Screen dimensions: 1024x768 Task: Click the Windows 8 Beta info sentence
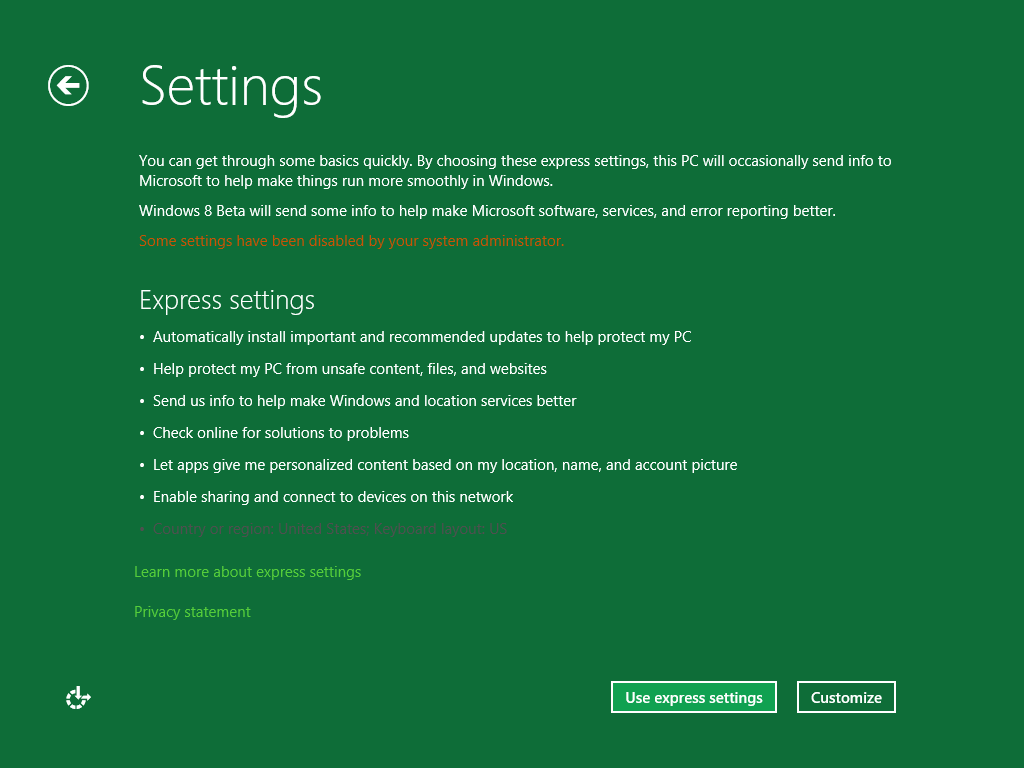click(487, 211)
